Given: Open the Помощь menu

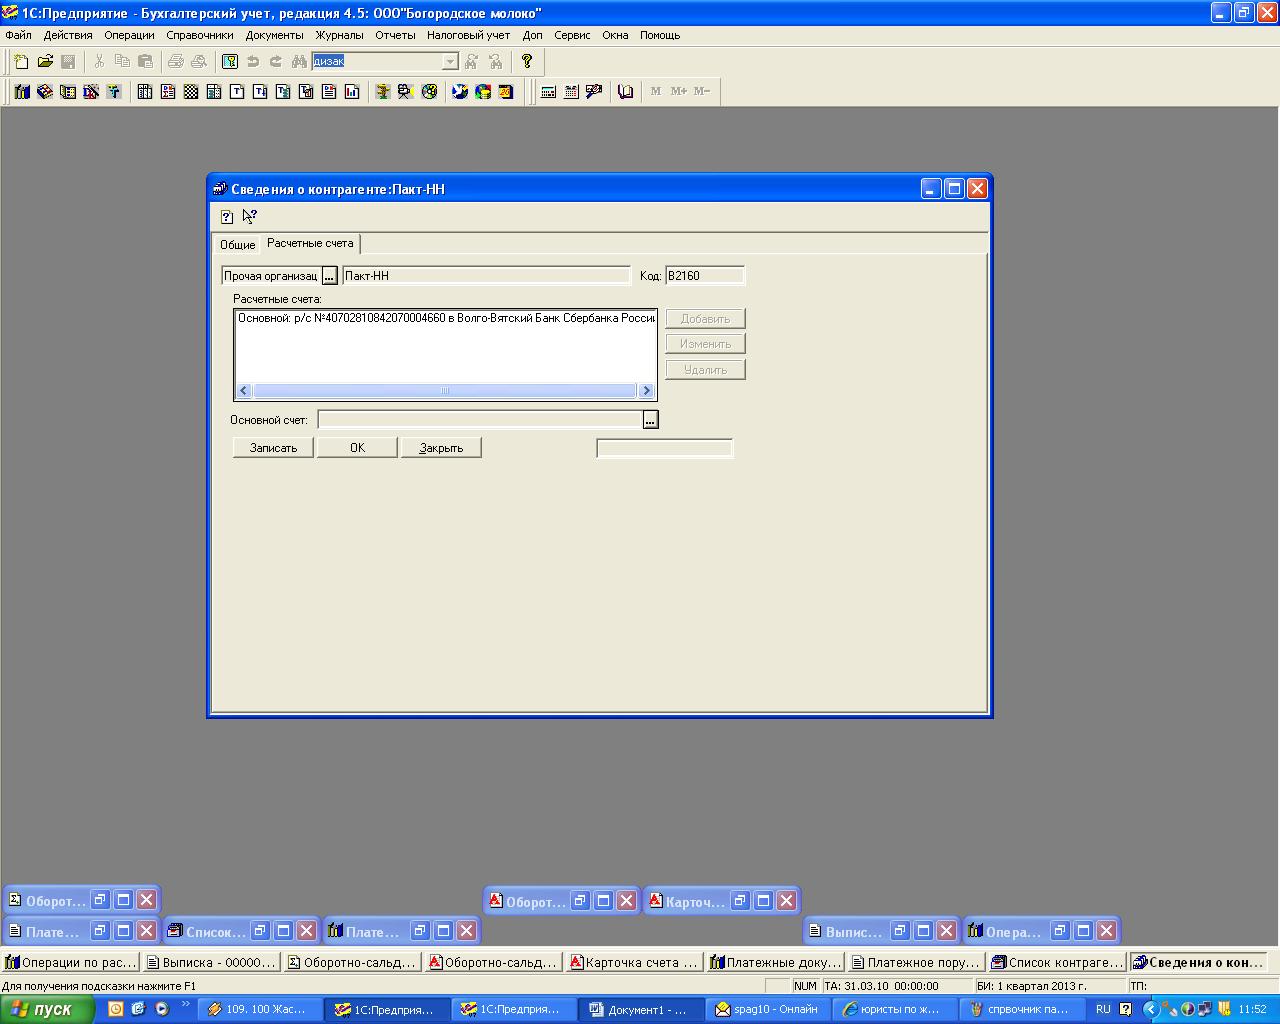Looking at the screenshot, I should (x=660, y=35).
